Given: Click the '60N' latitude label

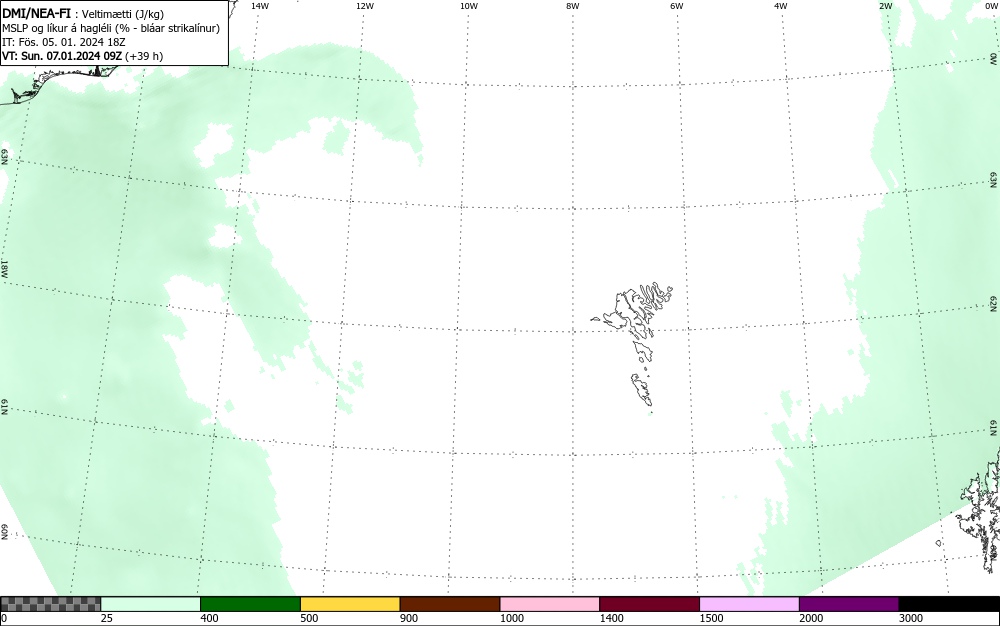Looking at the screenshot, I should point(4,532).
